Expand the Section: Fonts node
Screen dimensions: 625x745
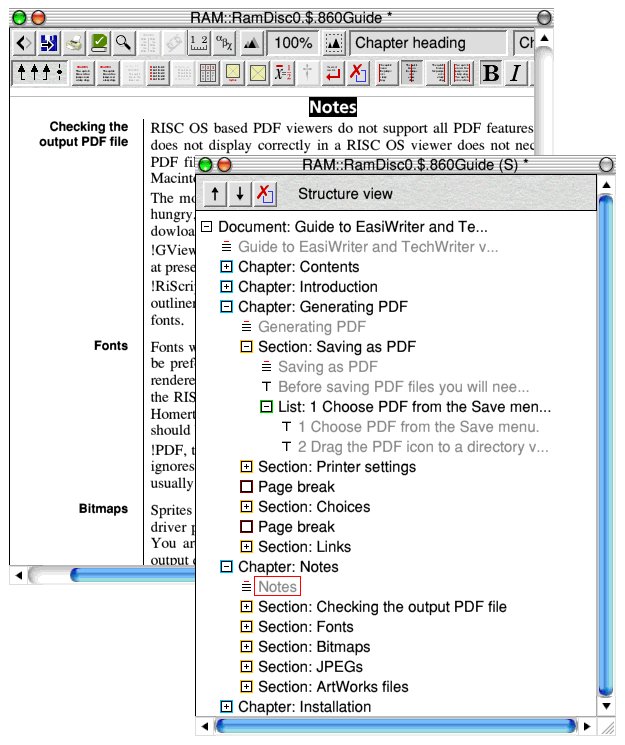pyautogui.click(x=246, y=627)
